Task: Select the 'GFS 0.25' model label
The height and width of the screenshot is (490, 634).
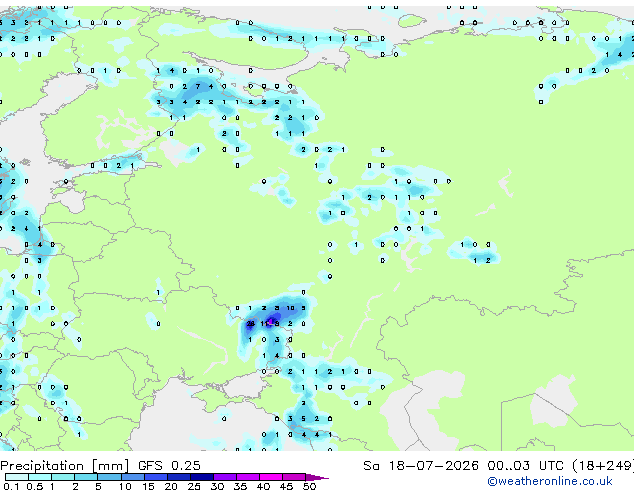Action: pos(169,466)
